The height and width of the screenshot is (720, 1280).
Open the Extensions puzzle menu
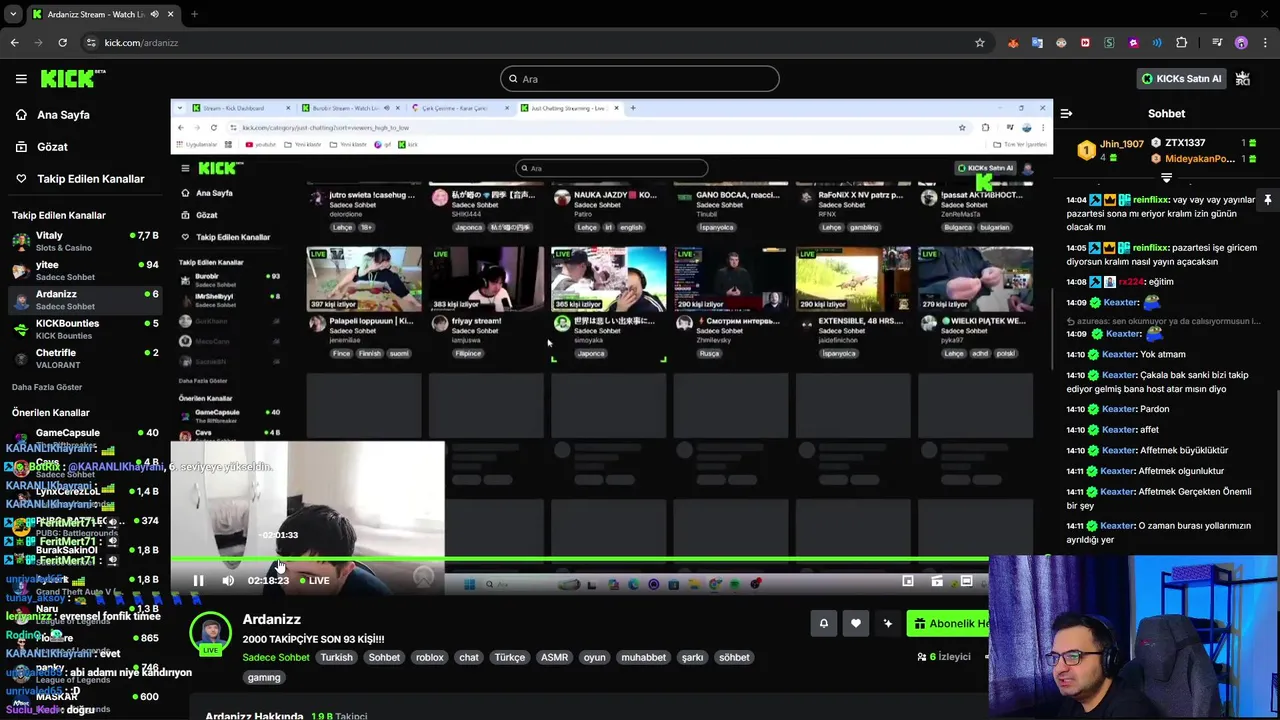[1181, 43]
